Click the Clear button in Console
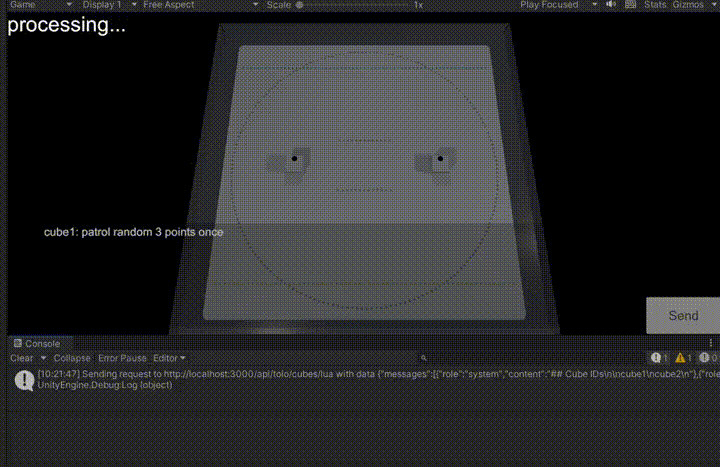 [x=22, y=358]
